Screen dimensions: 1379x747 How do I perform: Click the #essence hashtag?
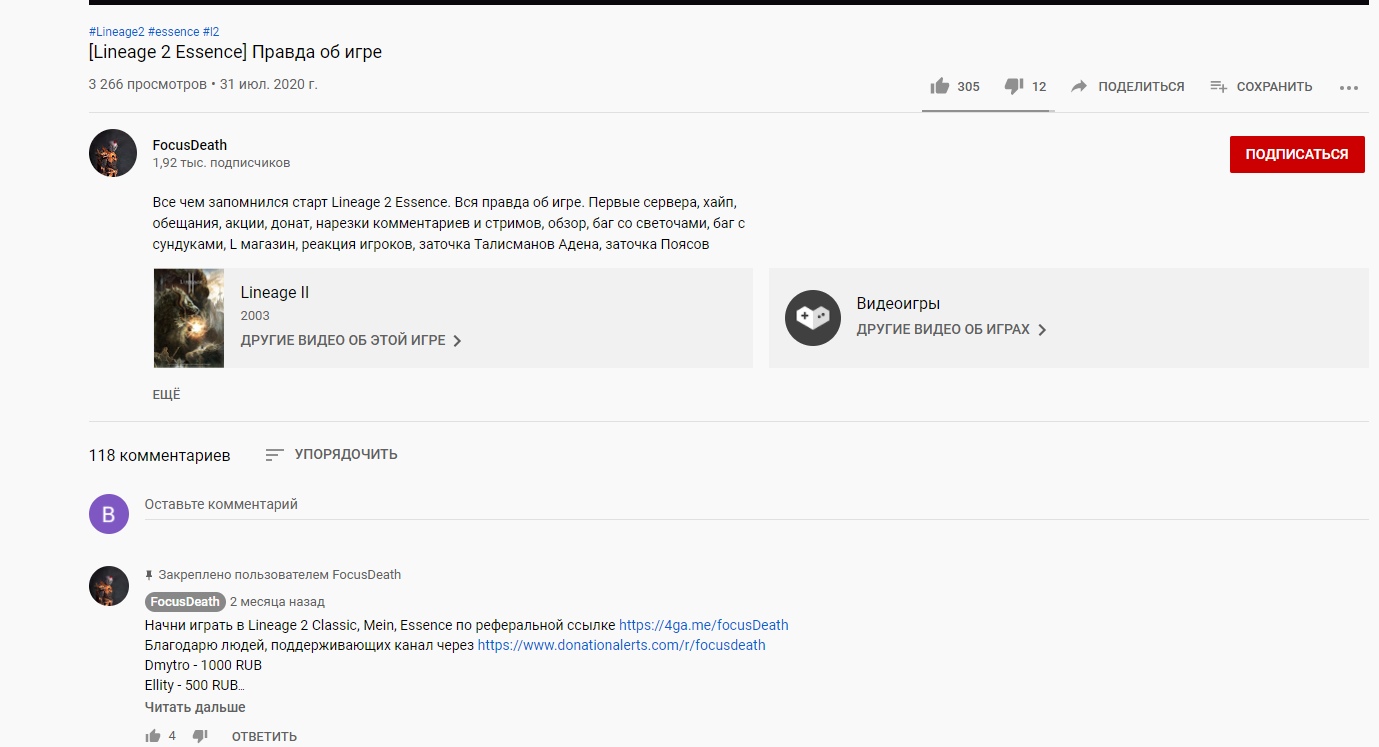pyautogui.click(x=174, y=32)
